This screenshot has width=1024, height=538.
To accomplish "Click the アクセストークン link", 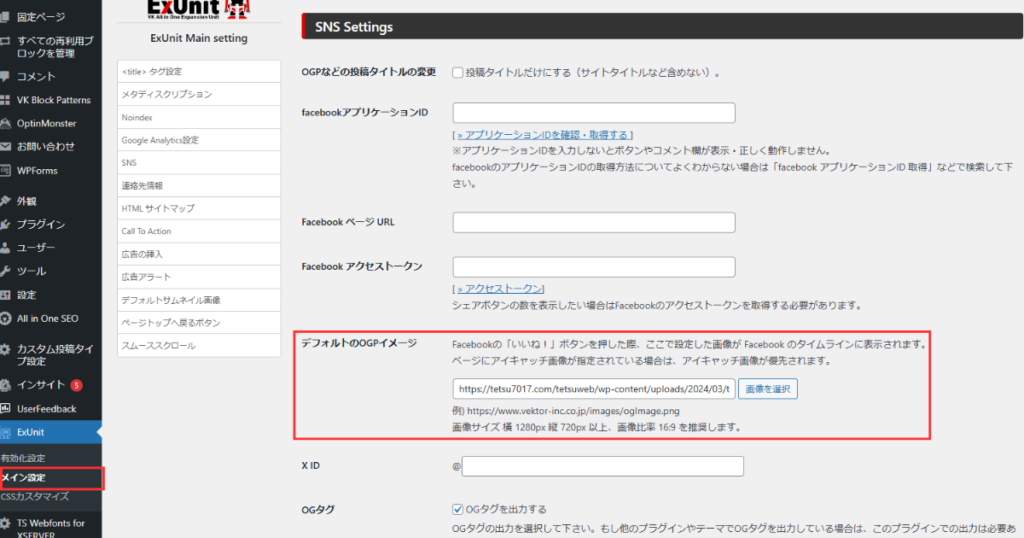I will tap(500, 289).
